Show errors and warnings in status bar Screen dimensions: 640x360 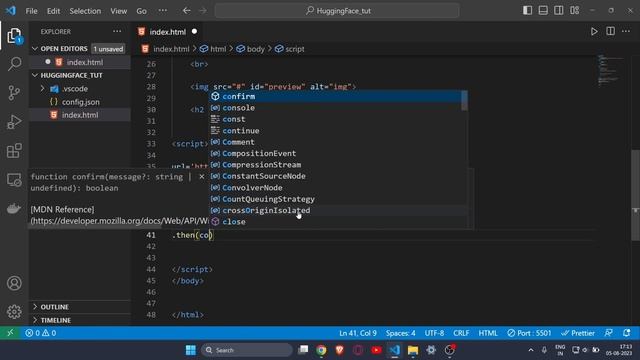click(40, 333)
